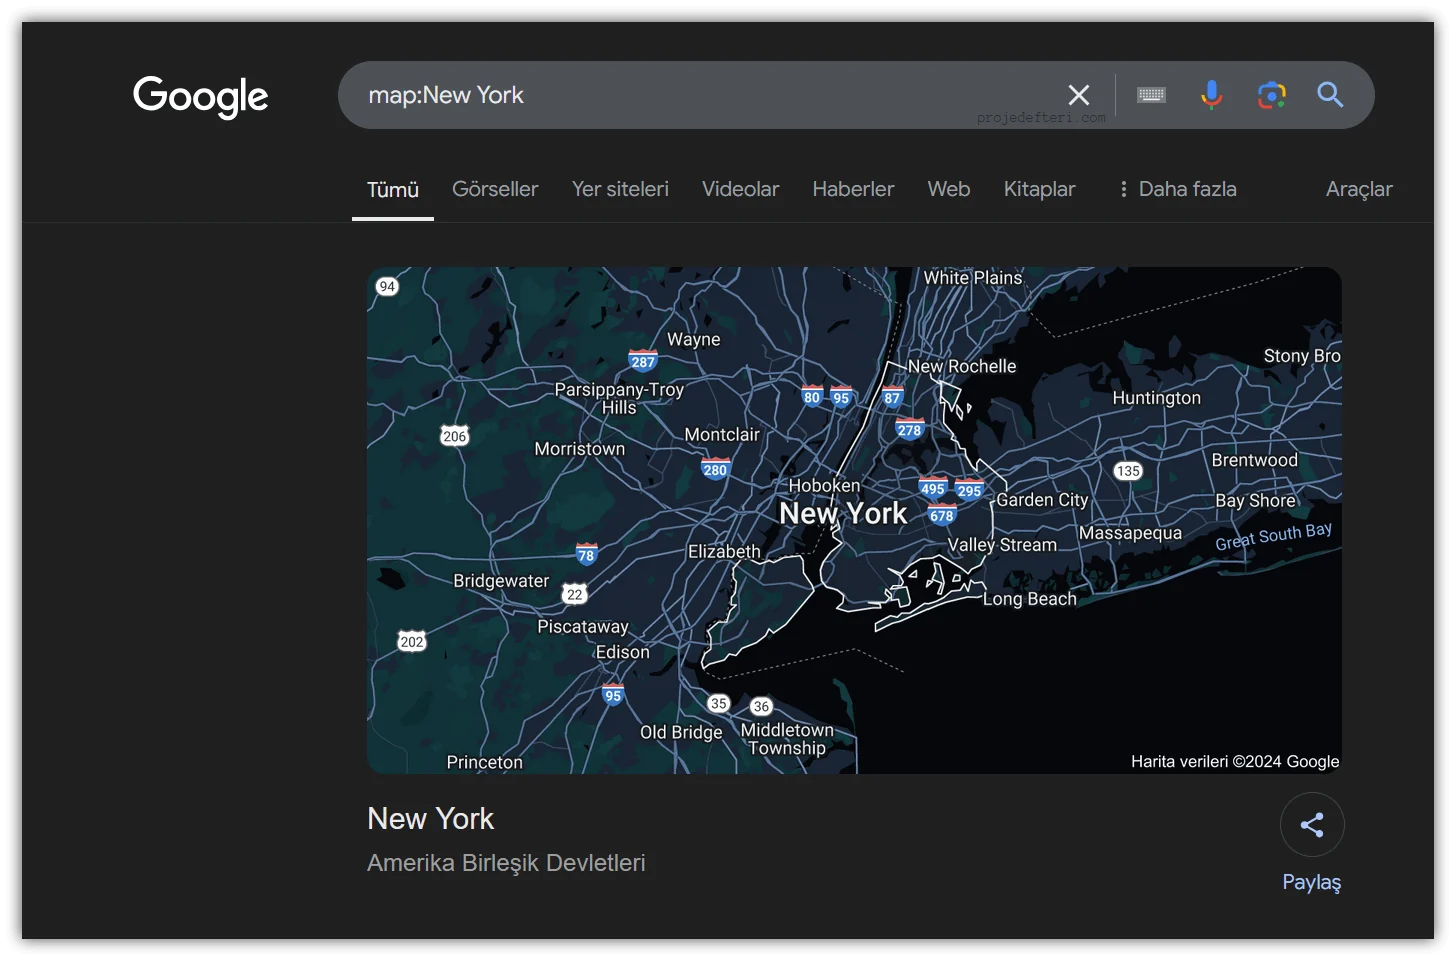Switch to the Web tab
The height and width of the screenshot is (961, 1456).
(x=949, y=189)
